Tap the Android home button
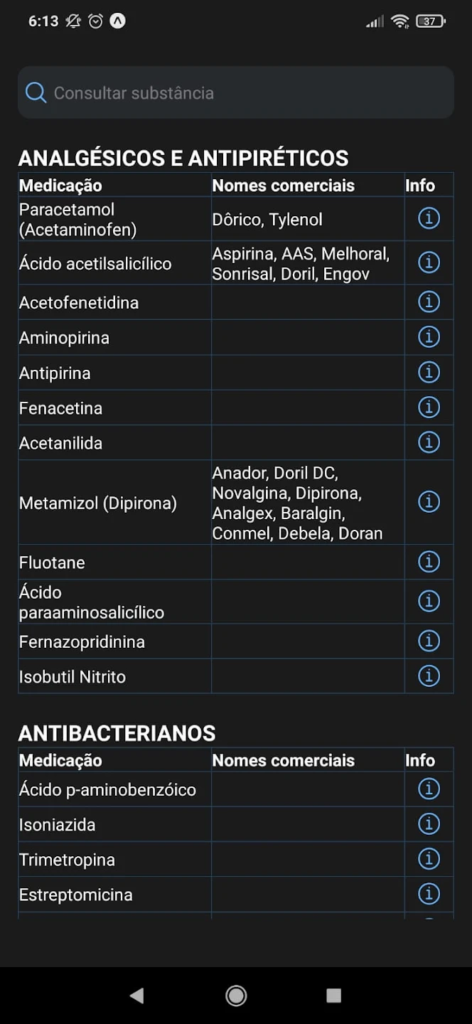Screen dimensions: 472x1024 click(x=236, y=995)
